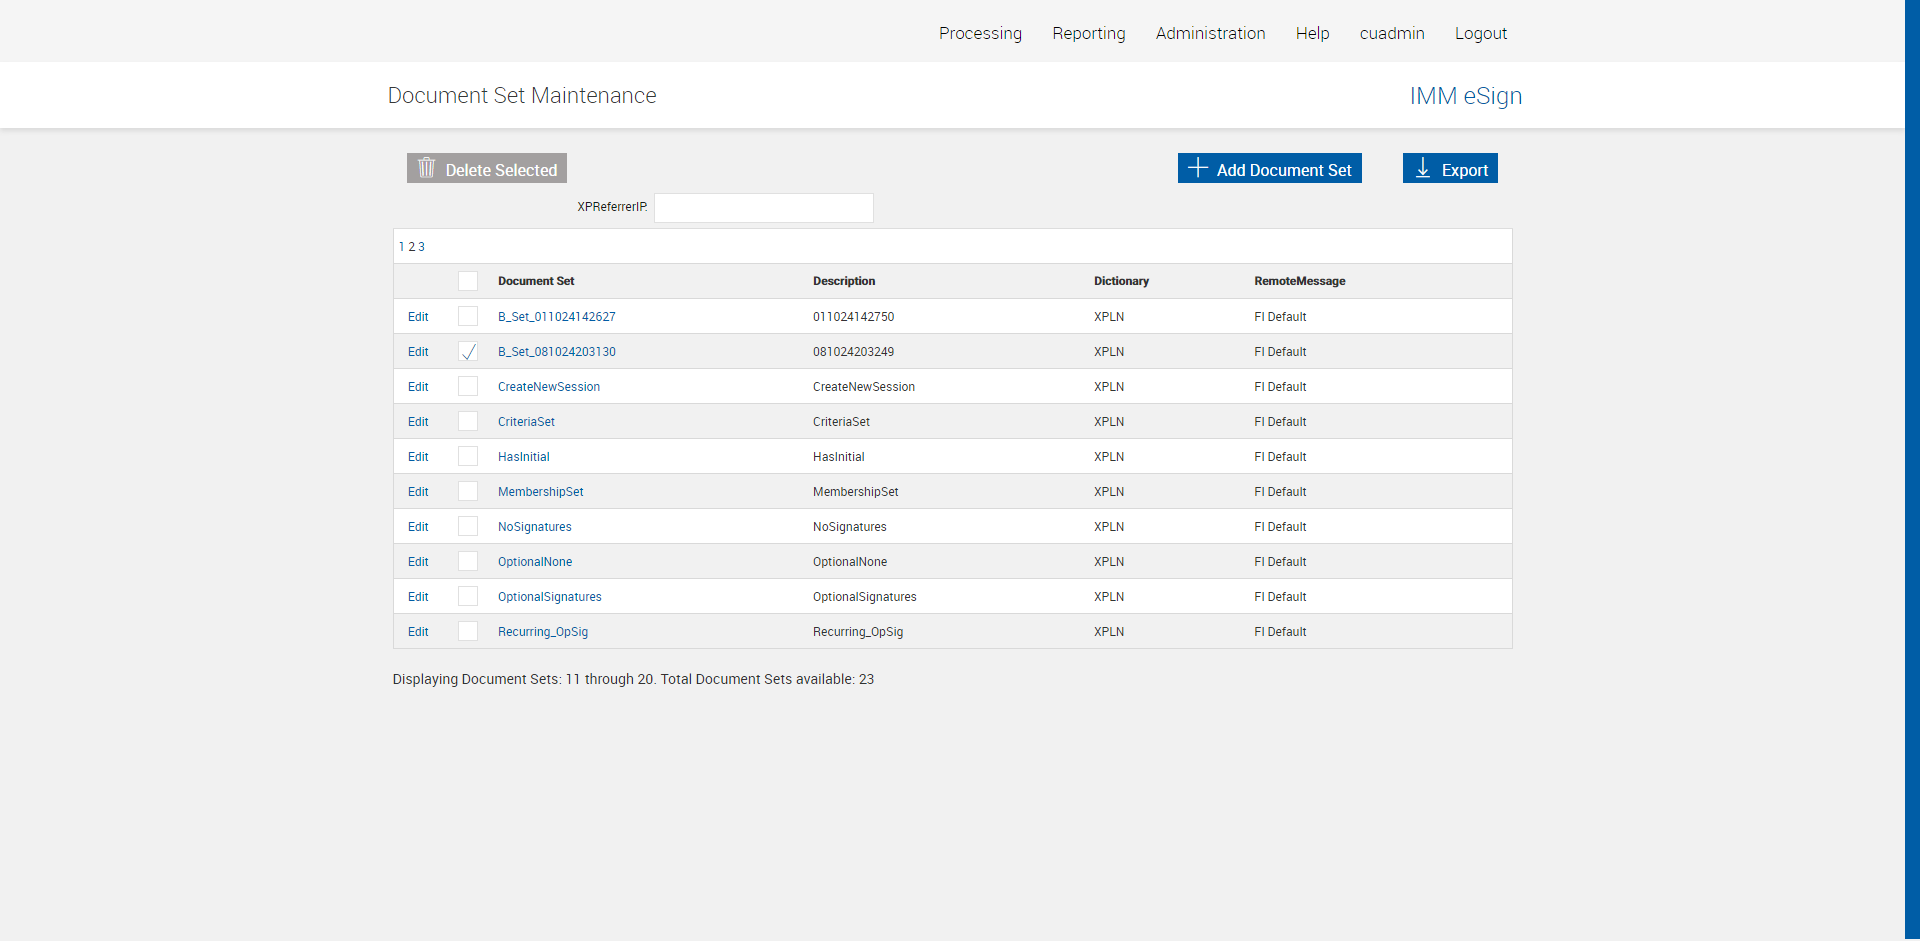Go to page 3 of document sets
This screenshot has width=1920, height=941.
point(422,247)
